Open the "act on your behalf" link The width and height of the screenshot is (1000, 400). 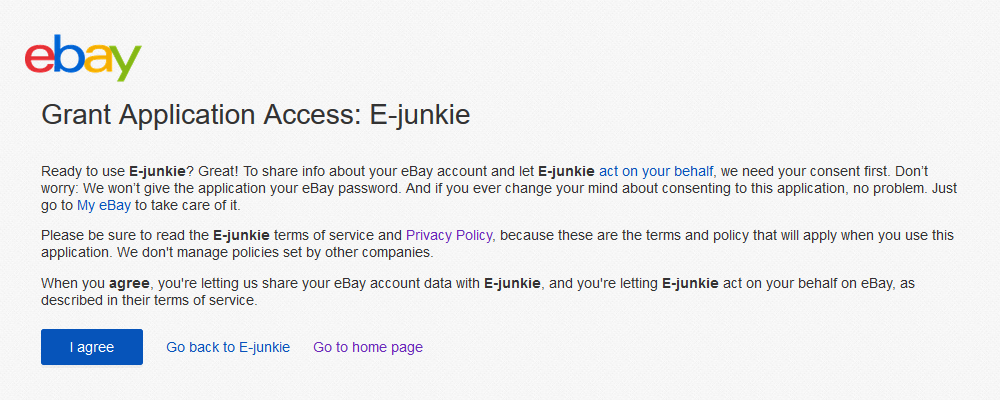(656, 172)
